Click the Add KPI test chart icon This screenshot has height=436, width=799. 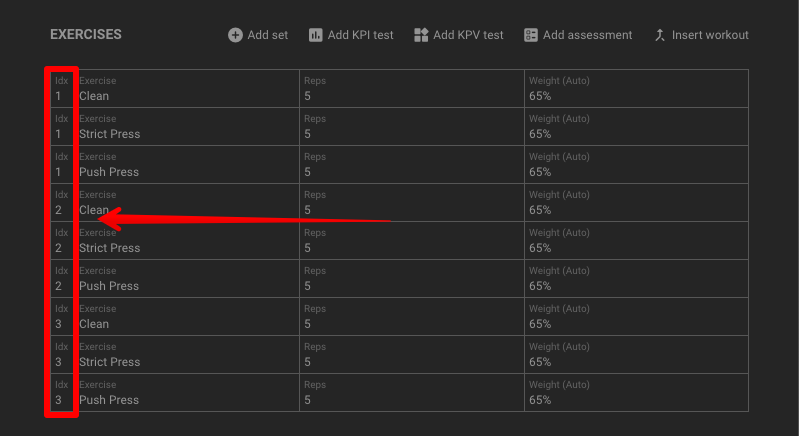click(315, 35)
